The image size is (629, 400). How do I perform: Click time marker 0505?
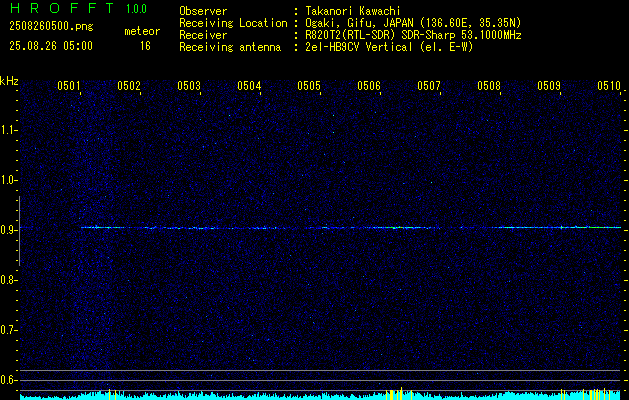click(309, 85)
